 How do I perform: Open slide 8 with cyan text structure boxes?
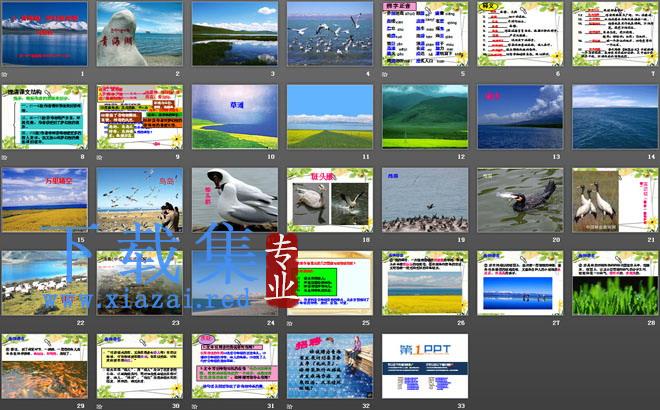(x=45, y=117)
